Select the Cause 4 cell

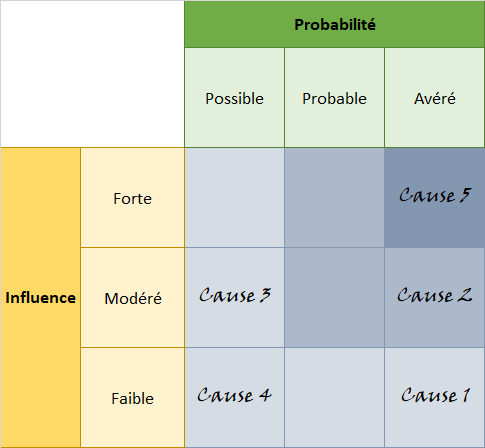coord(234,398)
